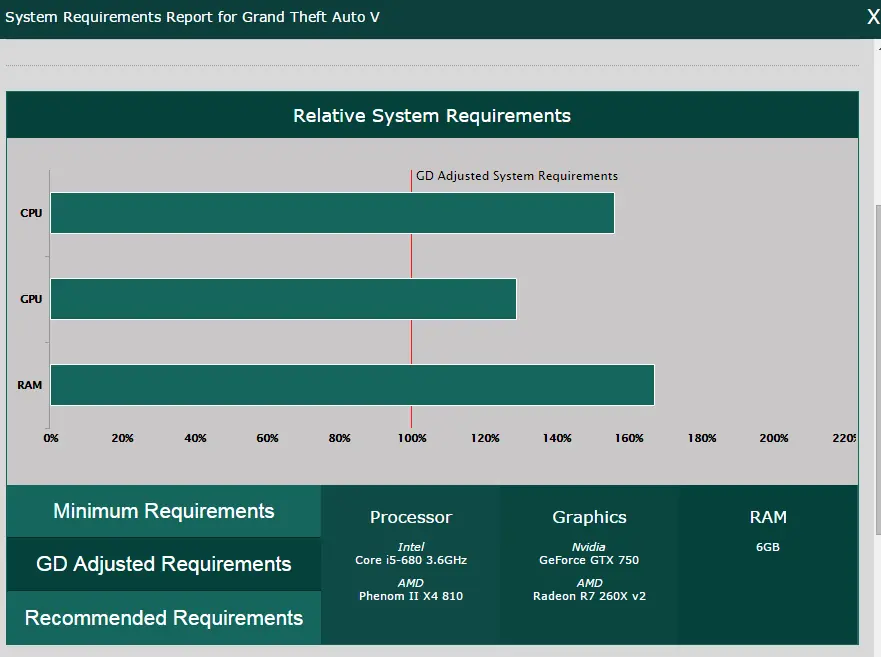
Task: Click the RAM label on the chart's axis
Action: click(x=30, y=385)
